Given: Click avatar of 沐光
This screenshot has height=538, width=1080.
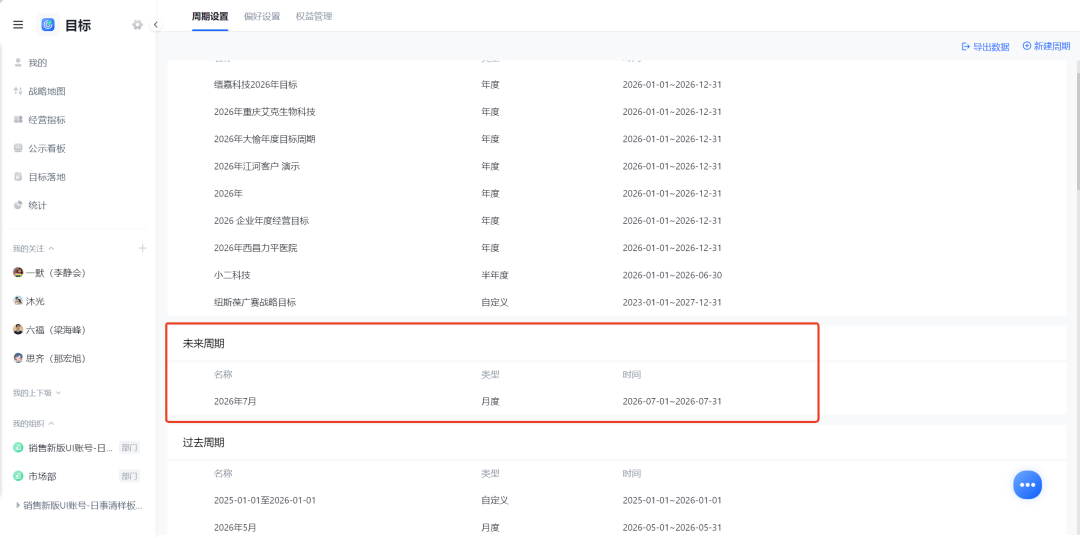Looking at the screenshot, I should click(x=18, y=301).
